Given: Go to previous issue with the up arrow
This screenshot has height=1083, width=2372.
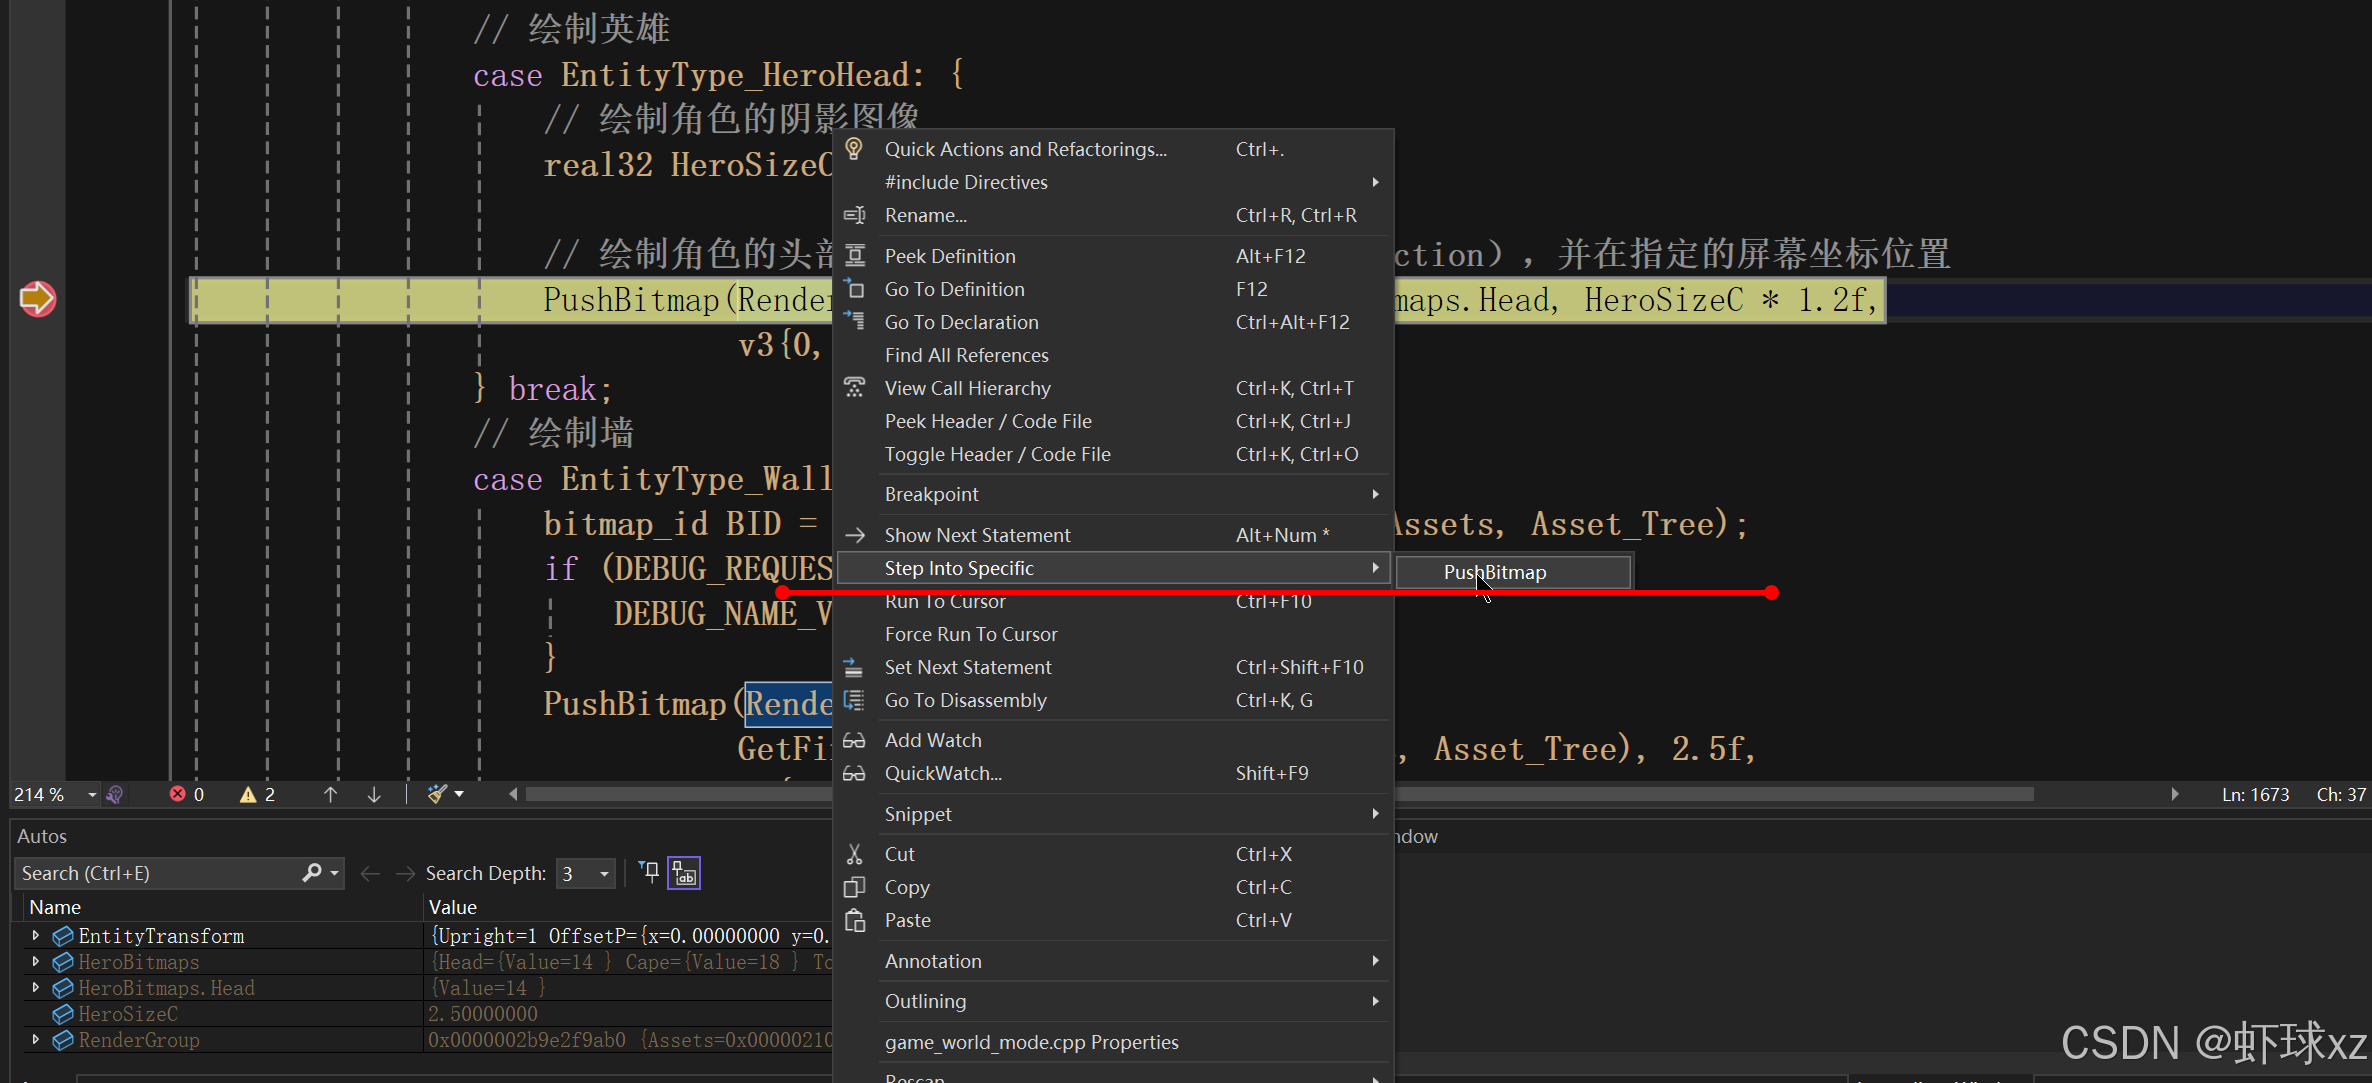Looking at the screenshot, I should coord(330,794).
